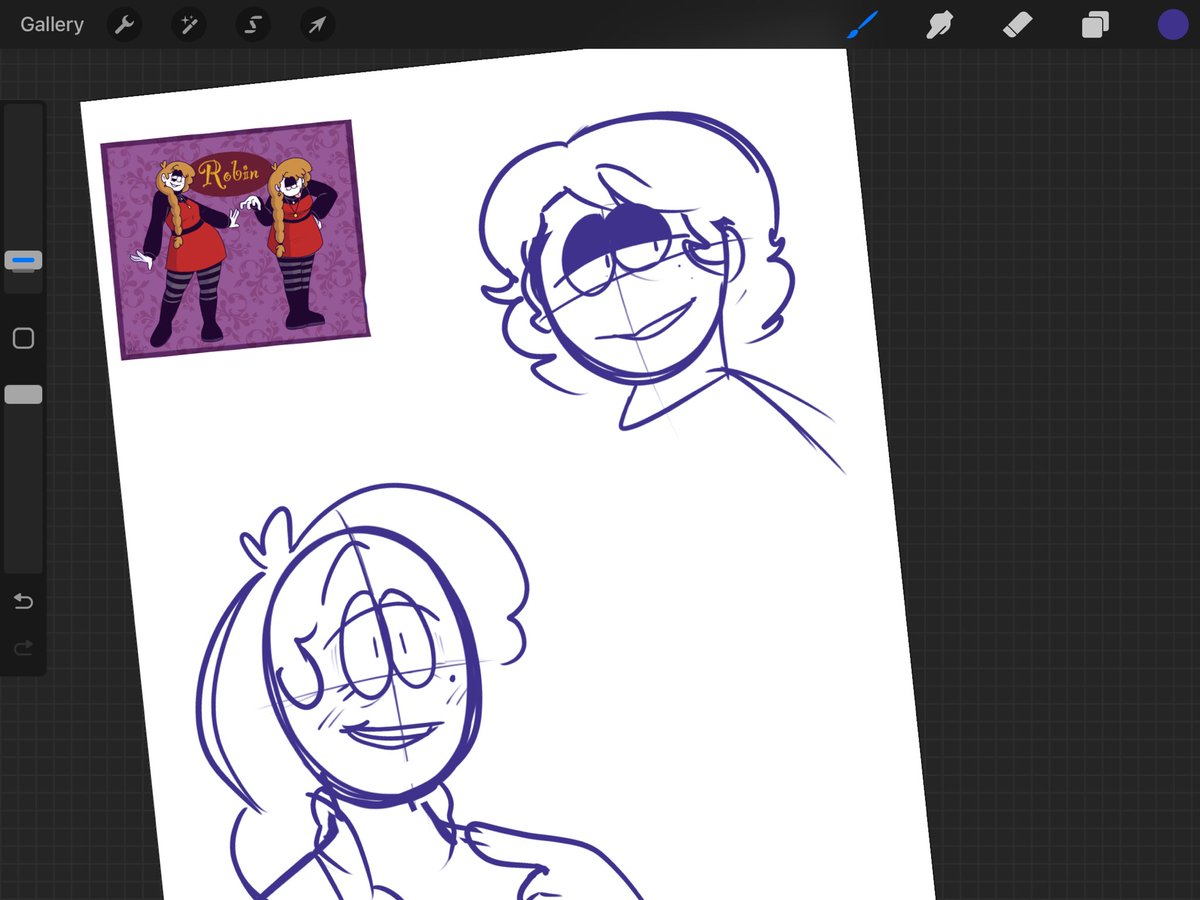This screenshot has width=1200, height=900.
Task: Tap the square Modify button on sidebar
Action: click(x=23, y=338)
